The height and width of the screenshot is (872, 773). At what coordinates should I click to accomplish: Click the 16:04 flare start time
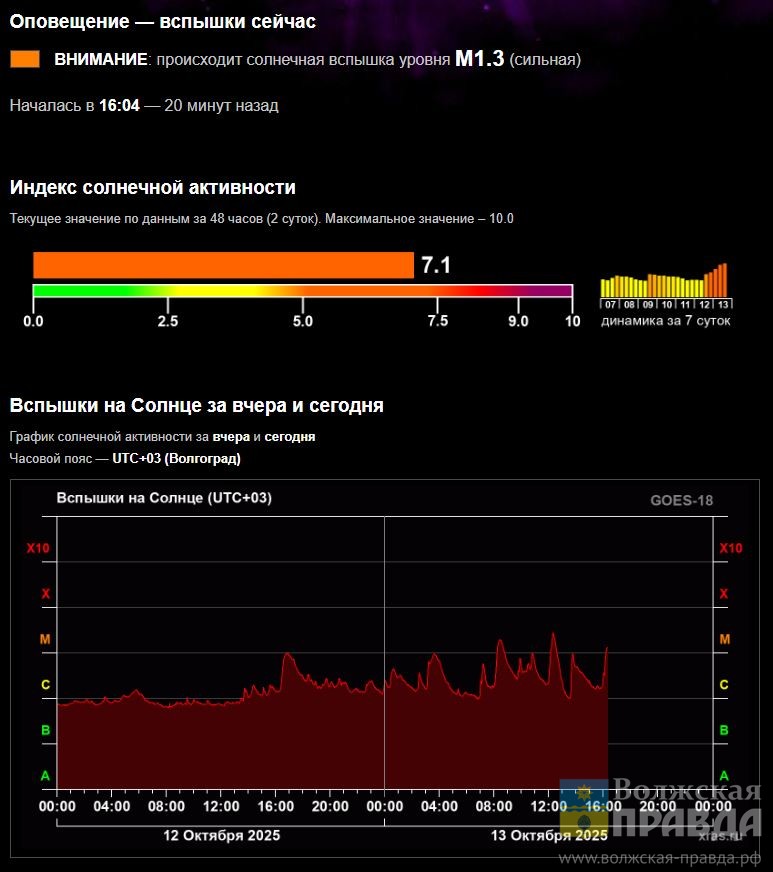(x=119, y=105)
